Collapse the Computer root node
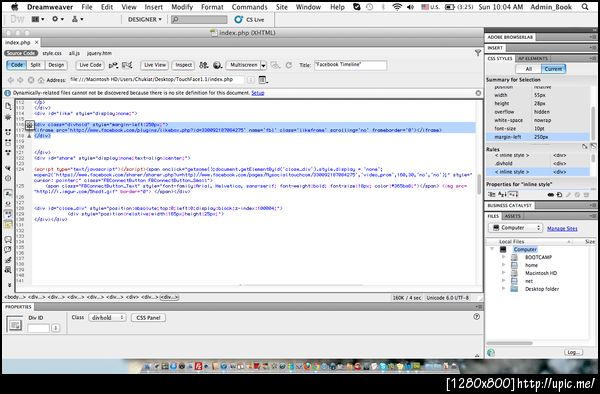The height and width of the screenshot is (394, 600). click(x=492, y=249)
